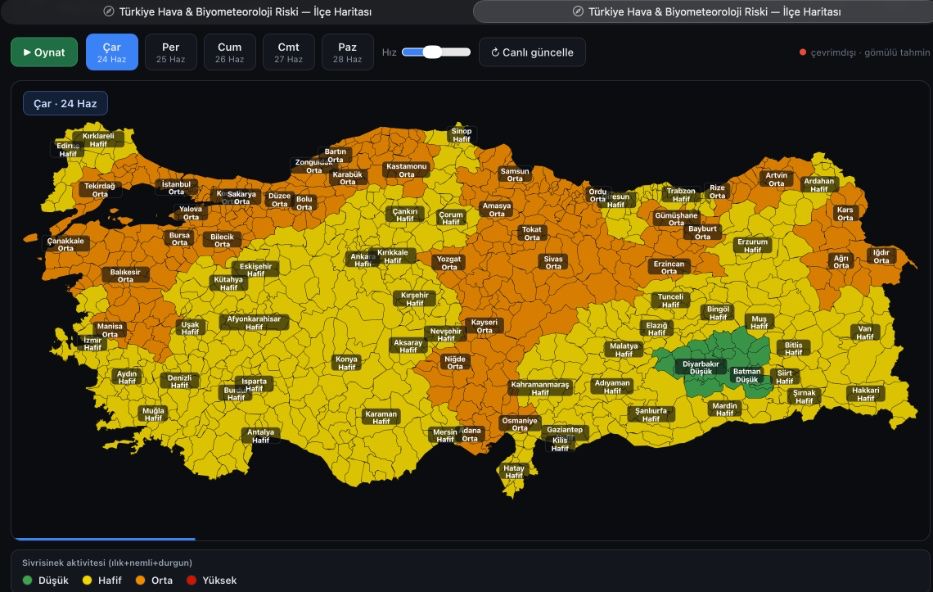Viewport: 933px width, 592px height.
Task: Click the Bursa Orta map label
Action: (x=179, y=239)
